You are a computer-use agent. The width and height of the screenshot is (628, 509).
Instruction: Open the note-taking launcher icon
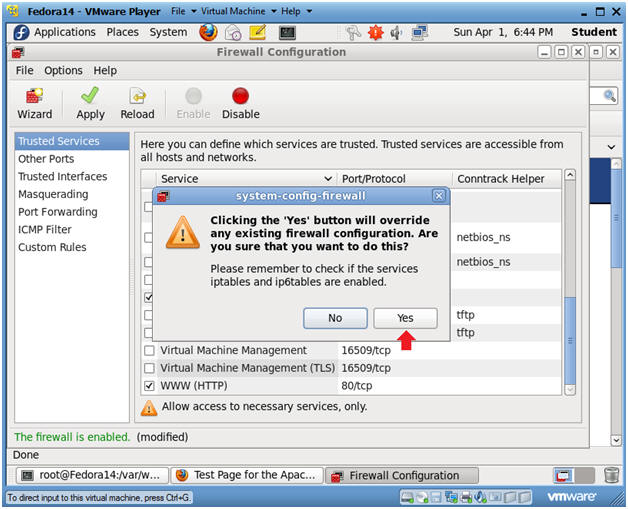tap(258, 32)
